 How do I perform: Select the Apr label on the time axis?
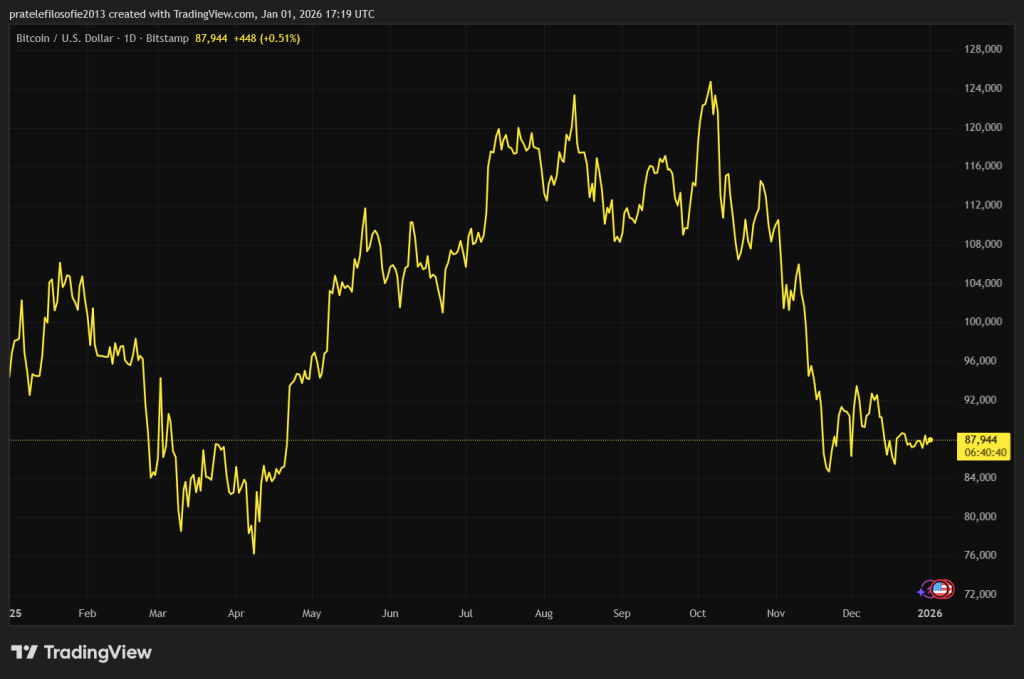click(x=236, y=612)
